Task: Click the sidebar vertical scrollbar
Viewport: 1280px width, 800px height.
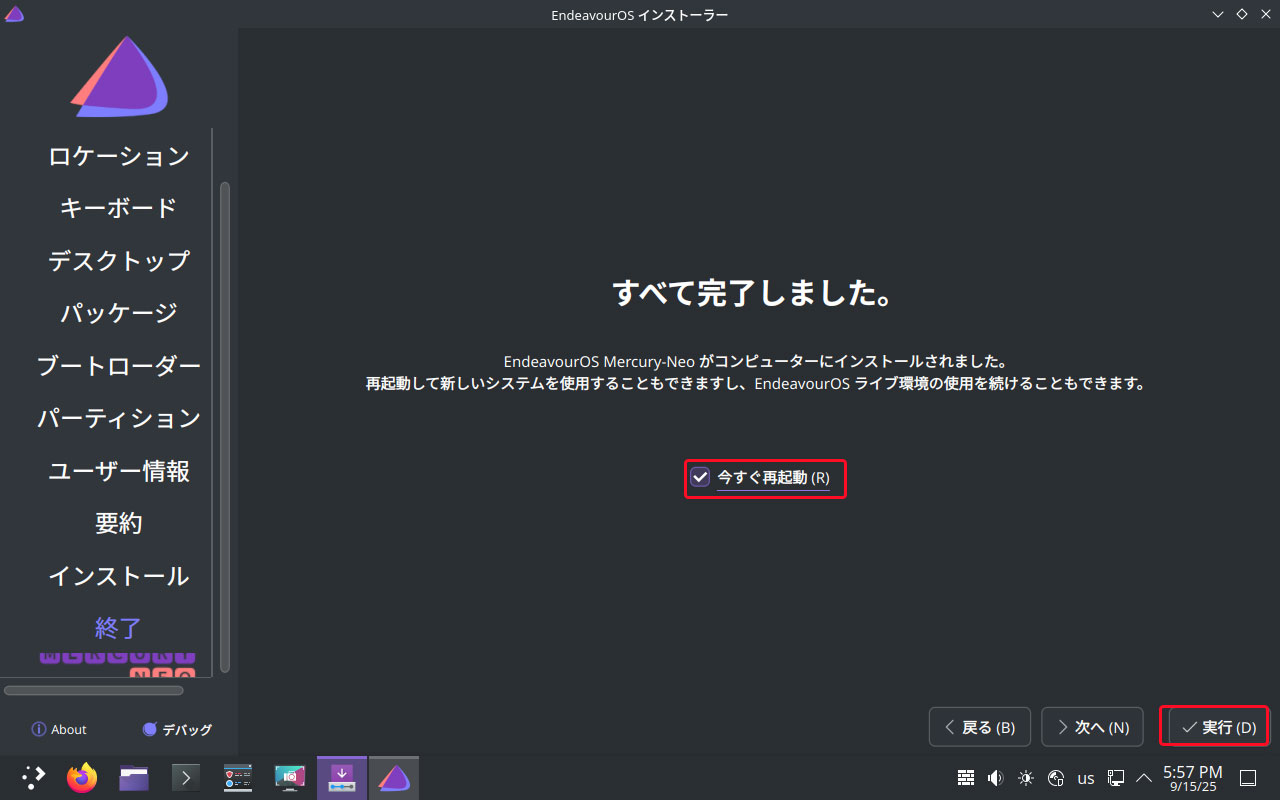Action: coord(225,427)
